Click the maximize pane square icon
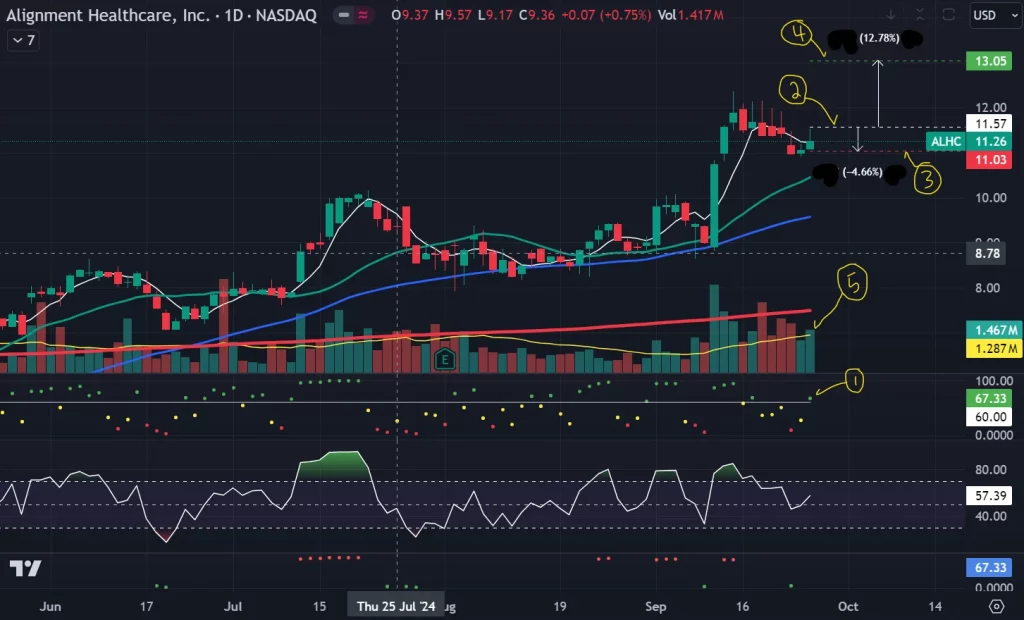1024x620 pixels. coord(948,14)
